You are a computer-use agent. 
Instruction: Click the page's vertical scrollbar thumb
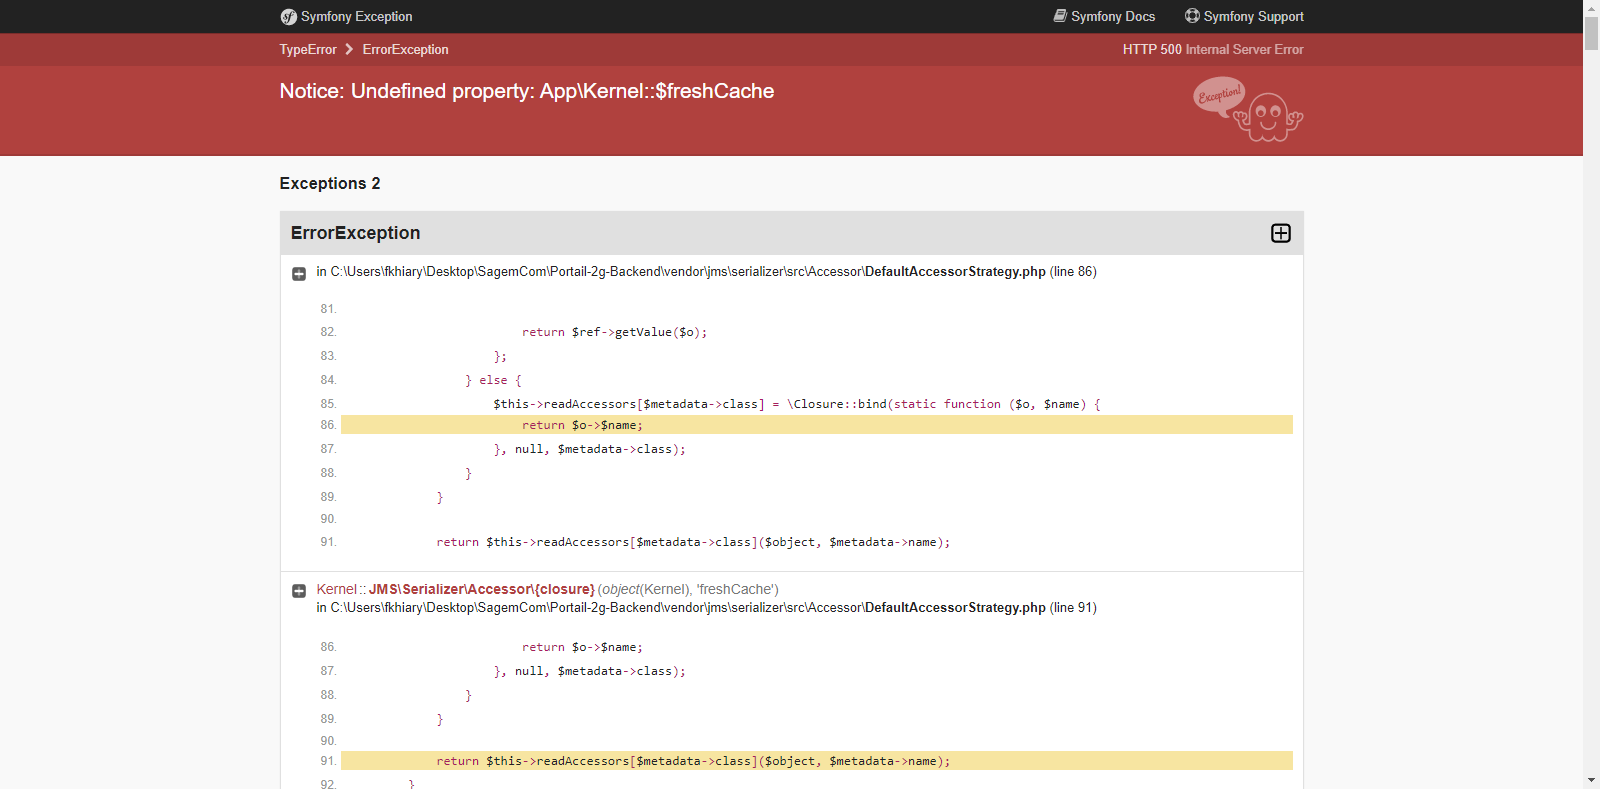(1591, 33)
